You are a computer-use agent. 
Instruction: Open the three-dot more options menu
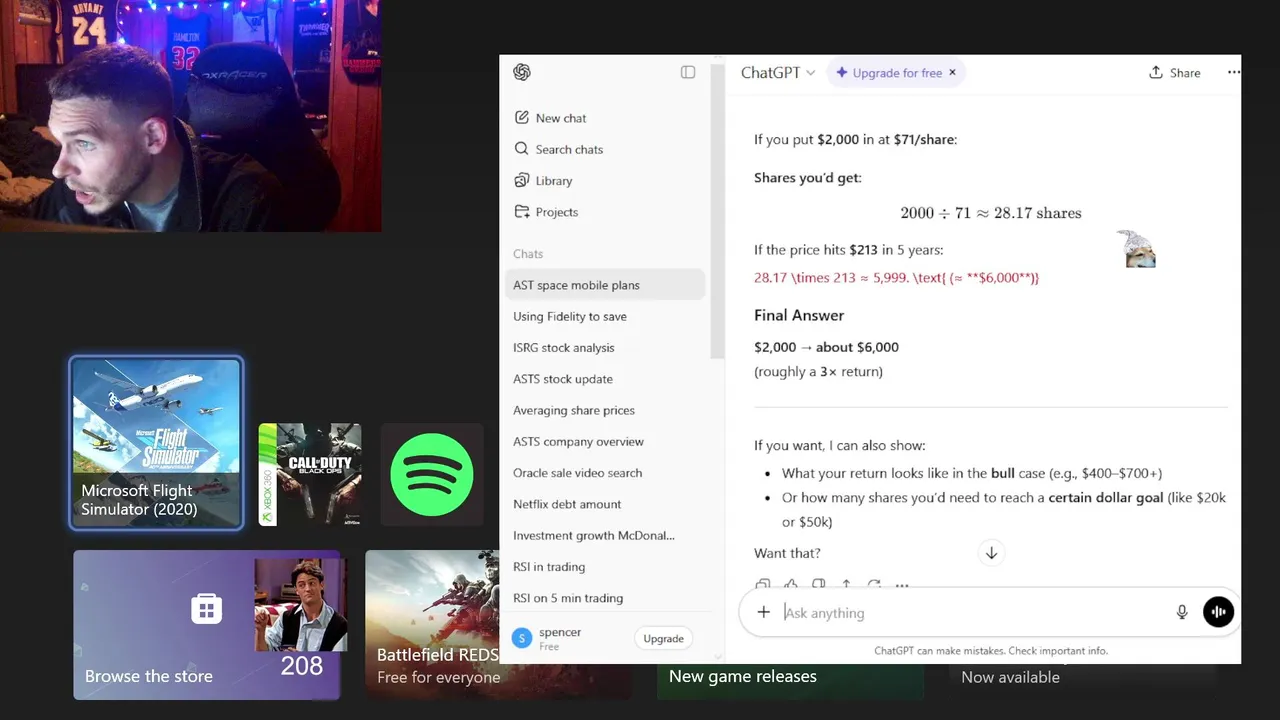(1233, 72)
